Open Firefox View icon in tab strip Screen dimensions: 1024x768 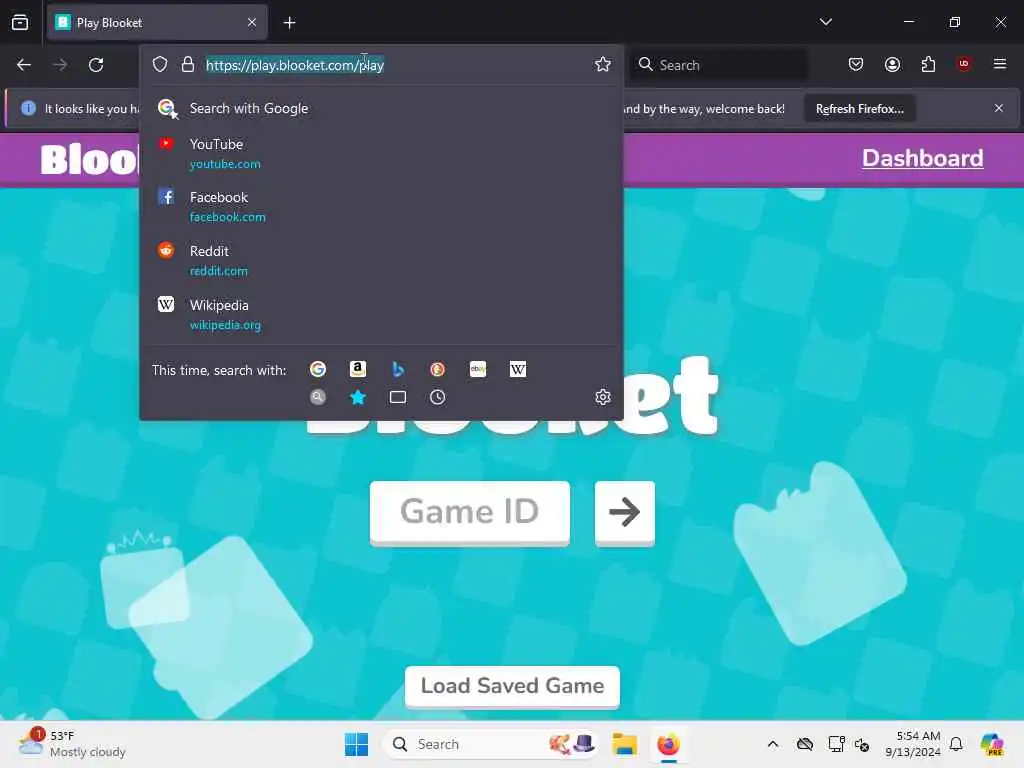[x=20, y=22]
